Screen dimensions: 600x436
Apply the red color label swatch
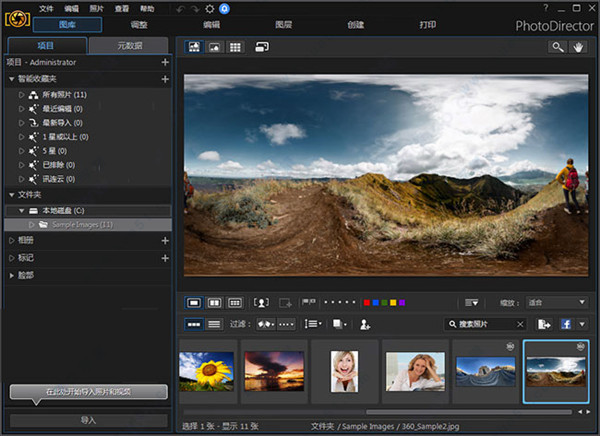367,302
